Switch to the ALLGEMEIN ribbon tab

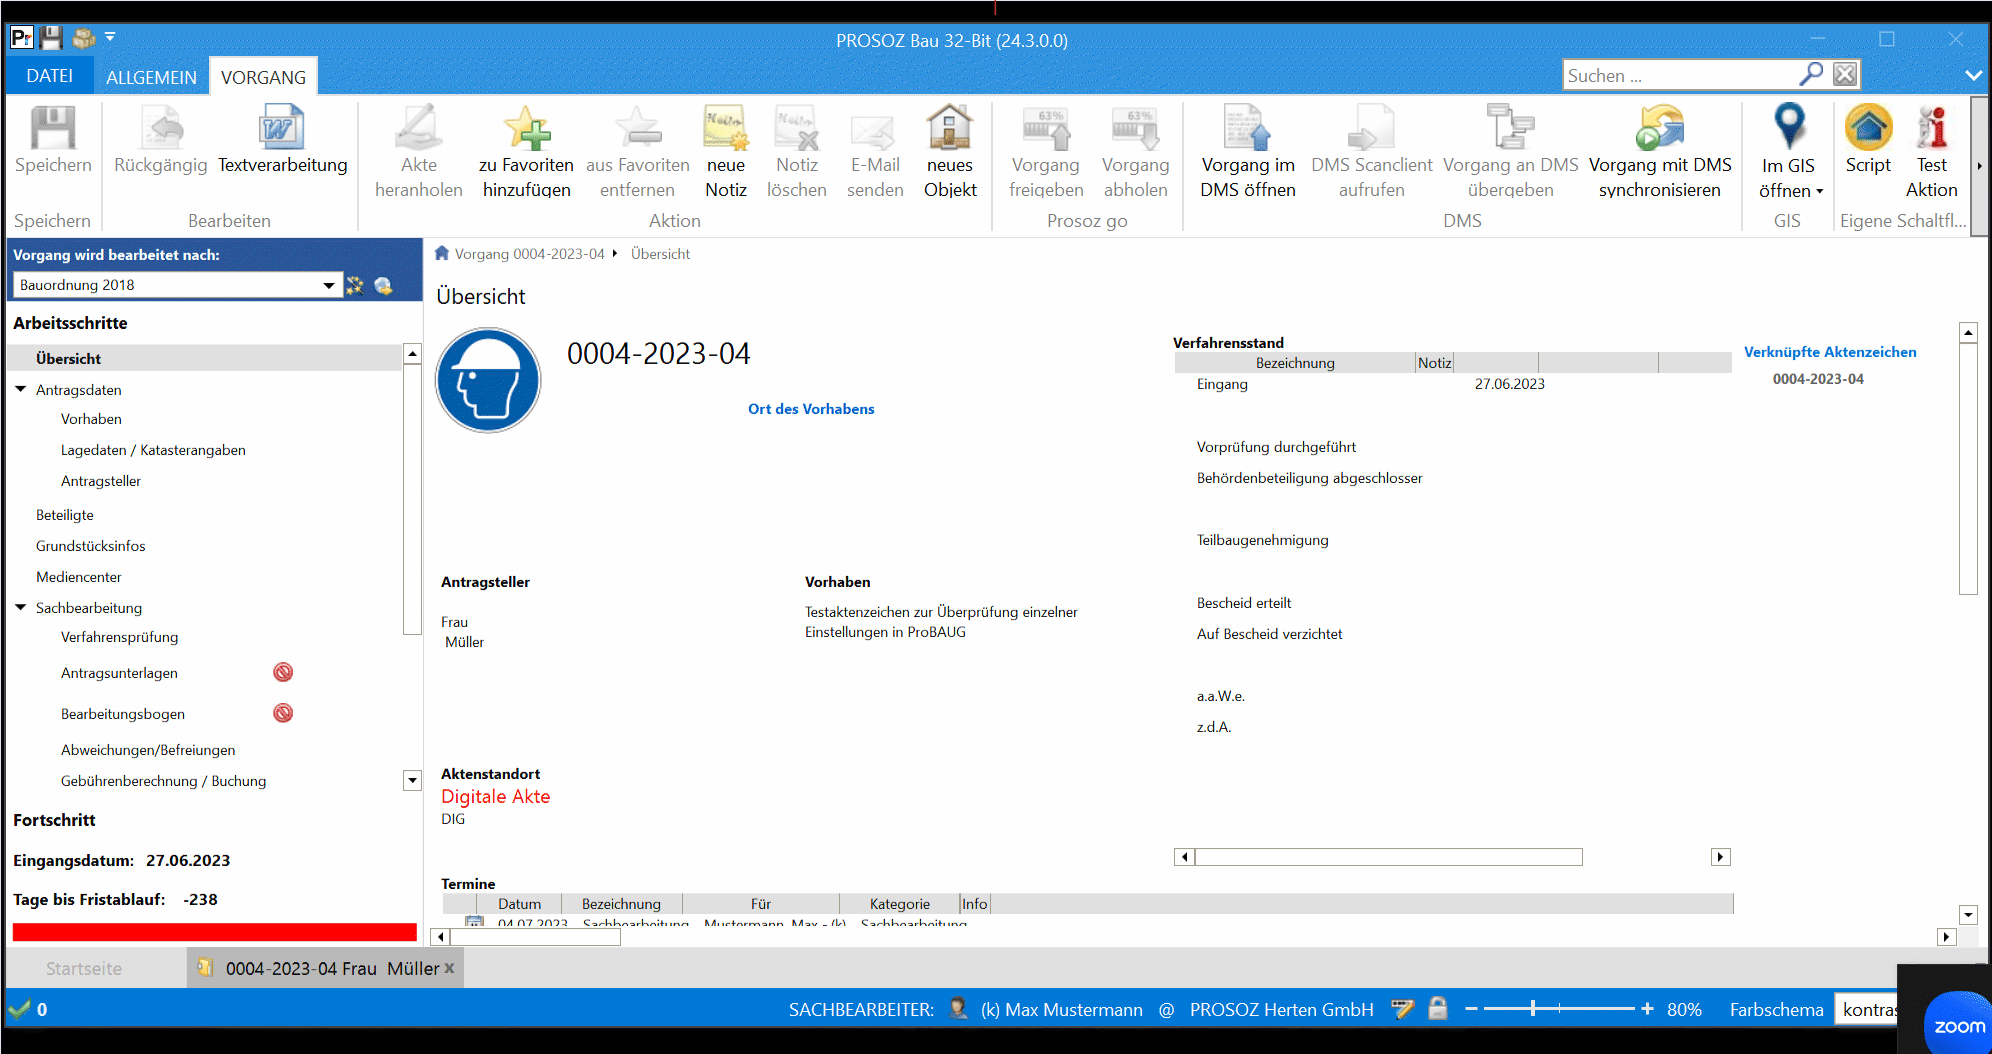click(x=151, y=77)
